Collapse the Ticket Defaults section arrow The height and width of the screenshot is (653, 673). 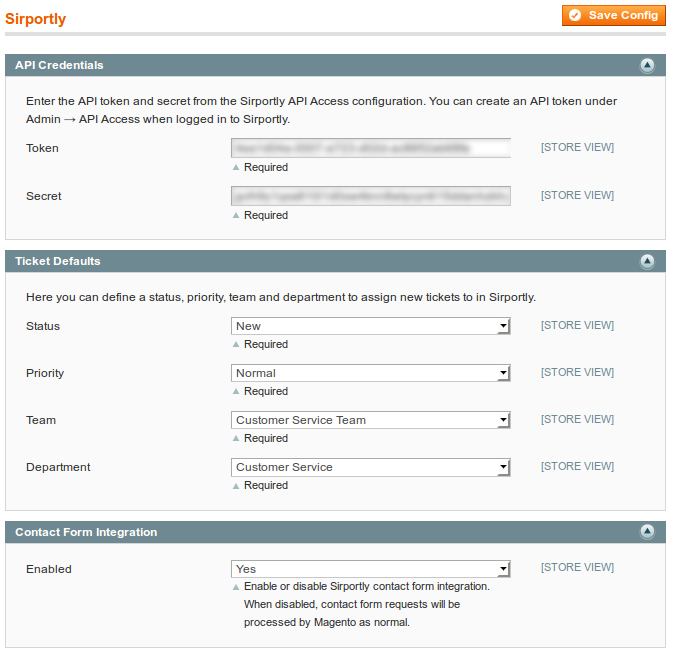click(647, 261)
